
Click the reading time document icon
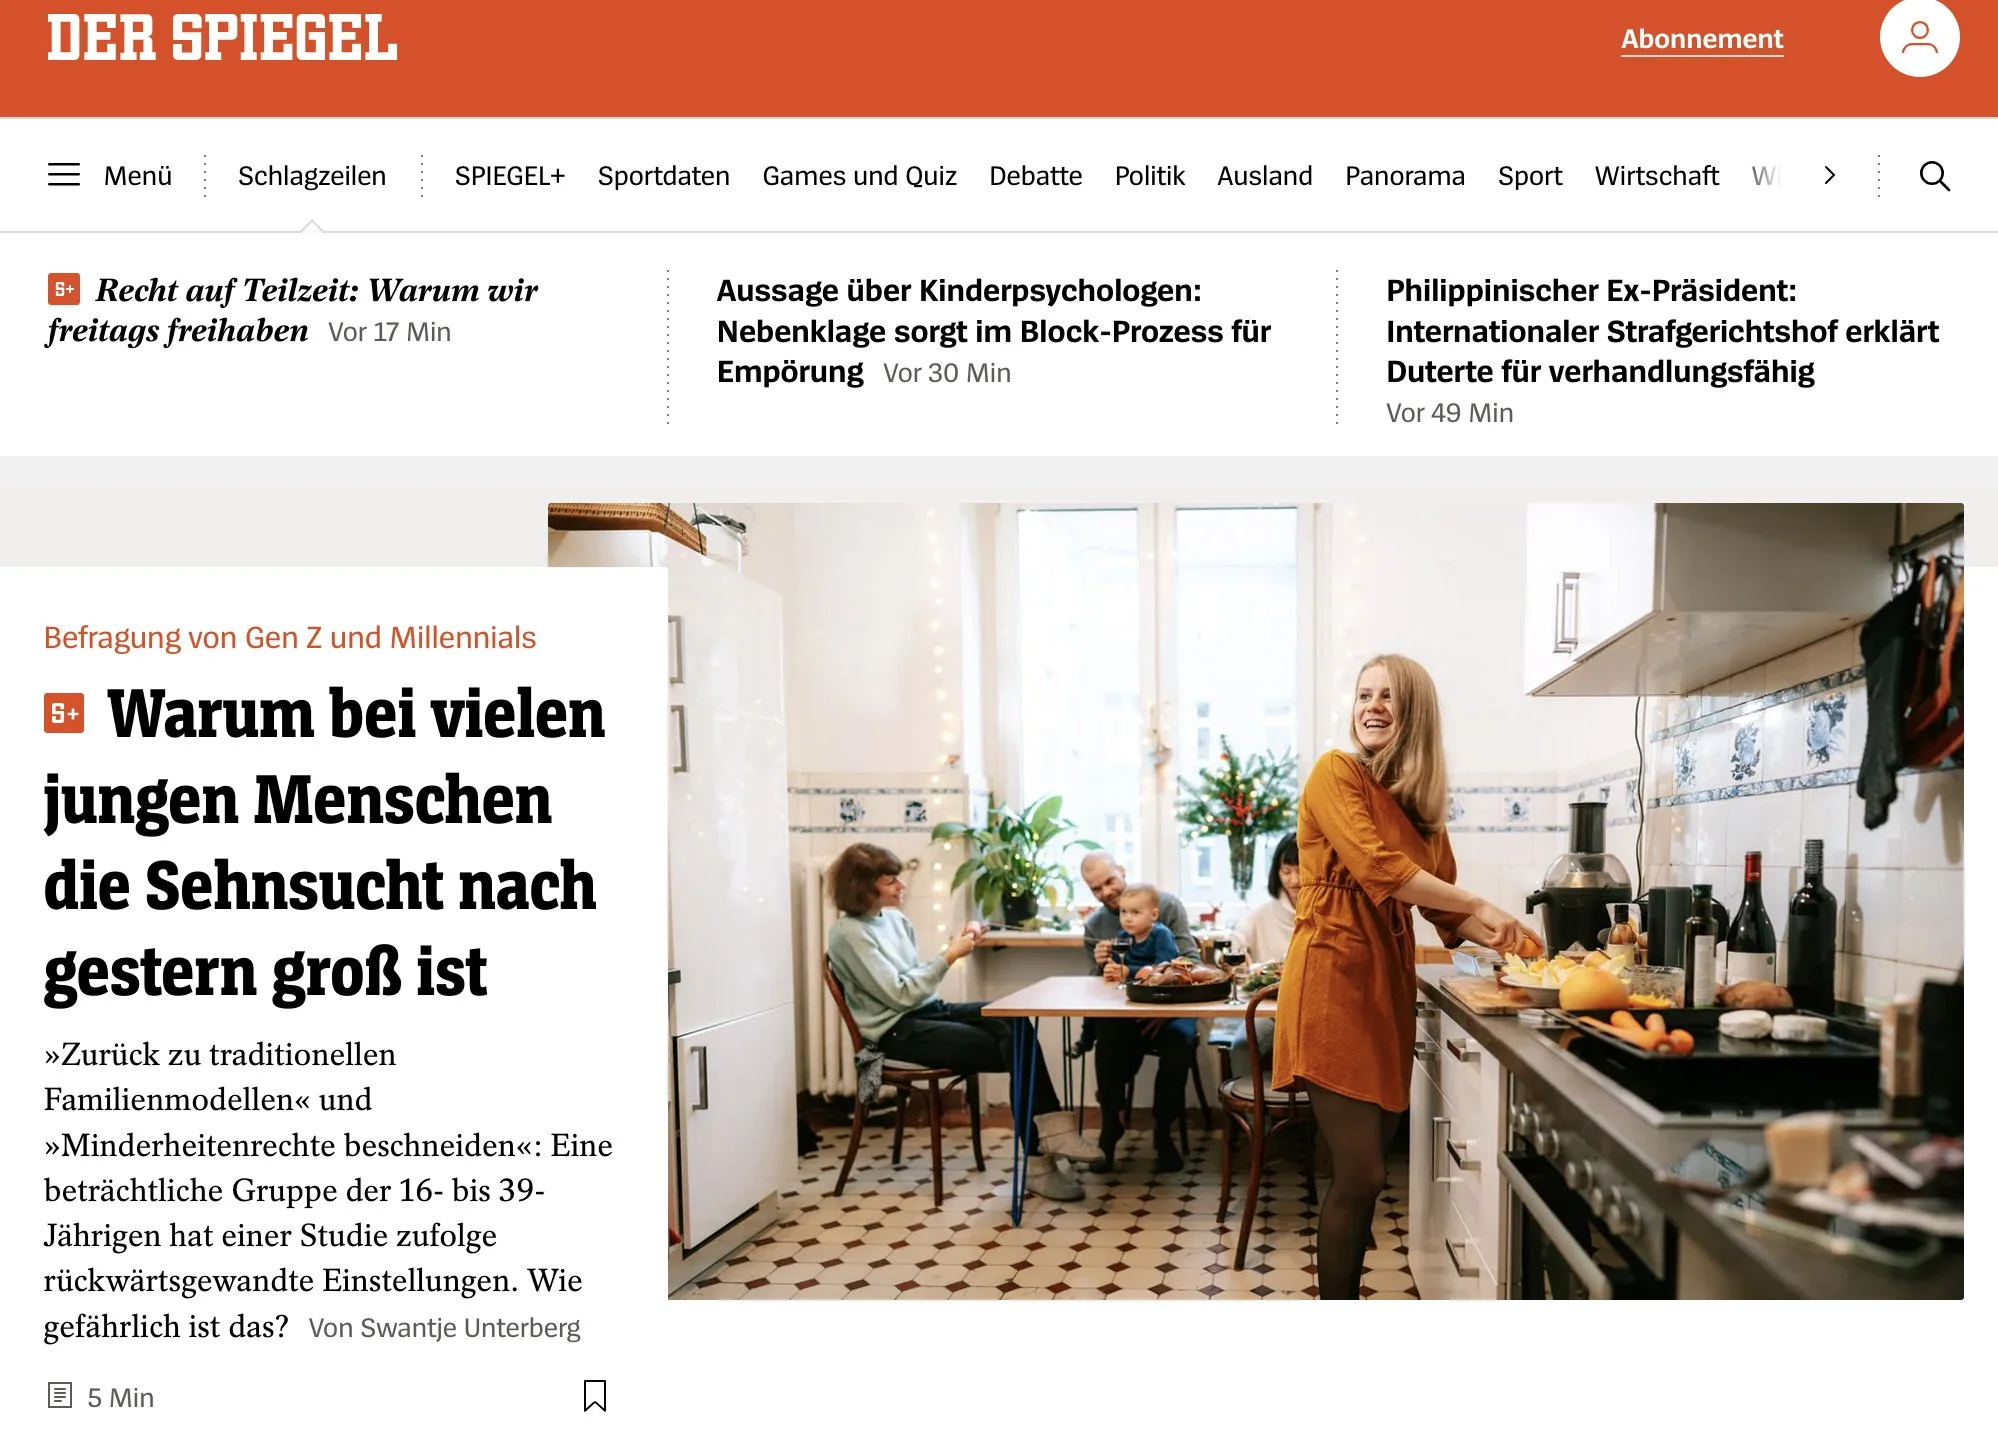coord(60,1395)
